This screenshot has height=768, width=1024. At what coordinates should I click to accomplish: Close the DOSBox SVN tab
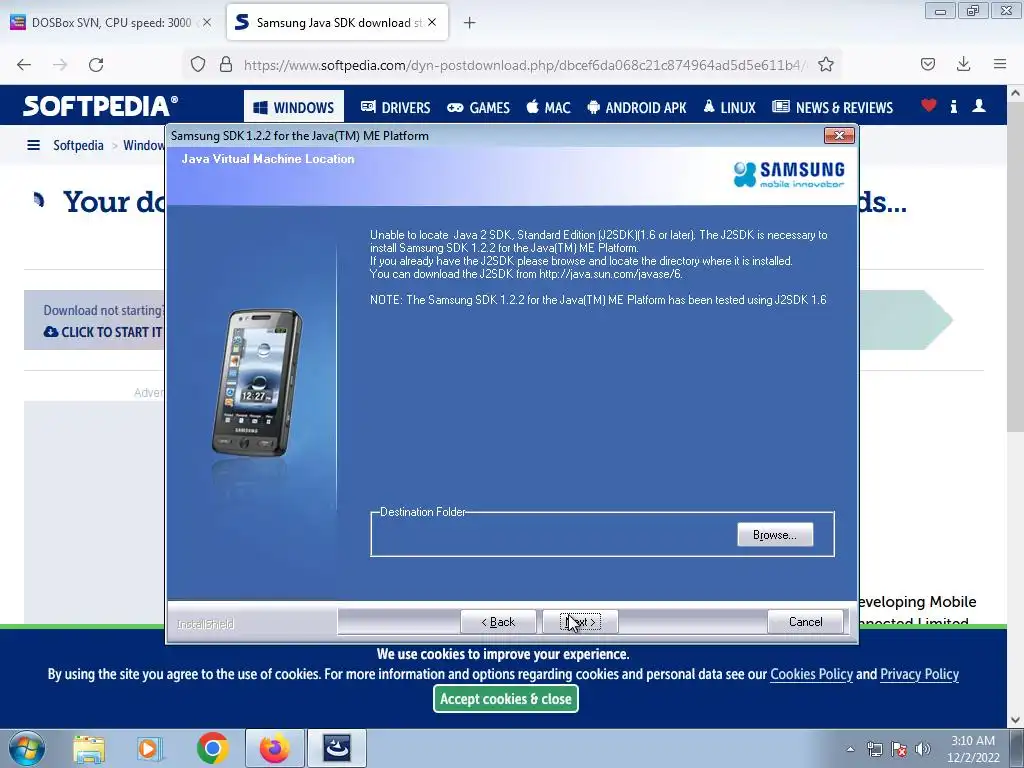point(207,22)
